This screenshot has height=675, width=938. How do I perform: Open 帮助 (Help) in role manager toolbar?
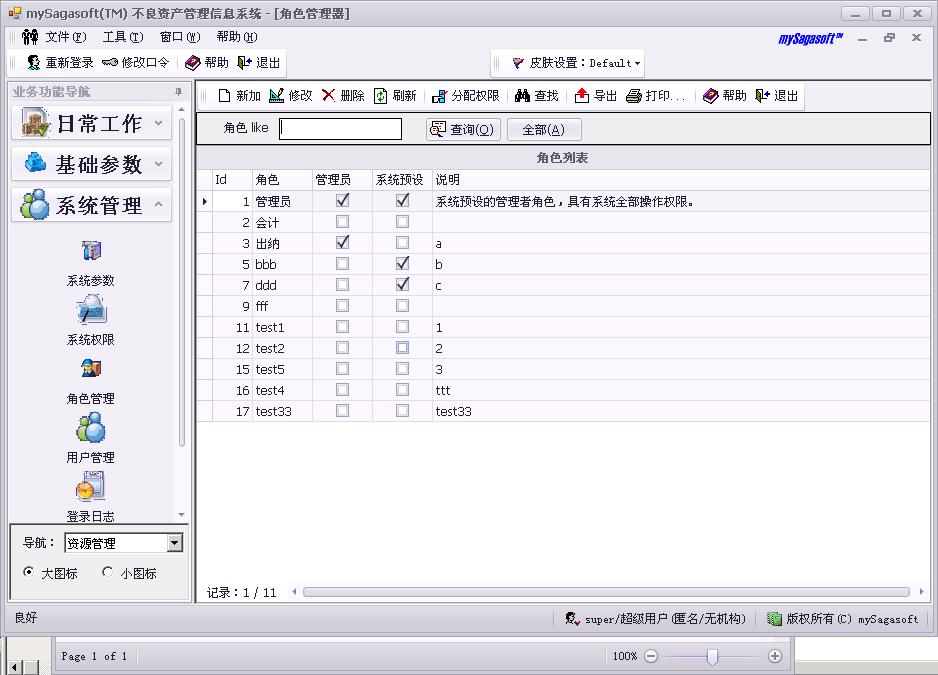pyautogui.click(x=725, y=96)
